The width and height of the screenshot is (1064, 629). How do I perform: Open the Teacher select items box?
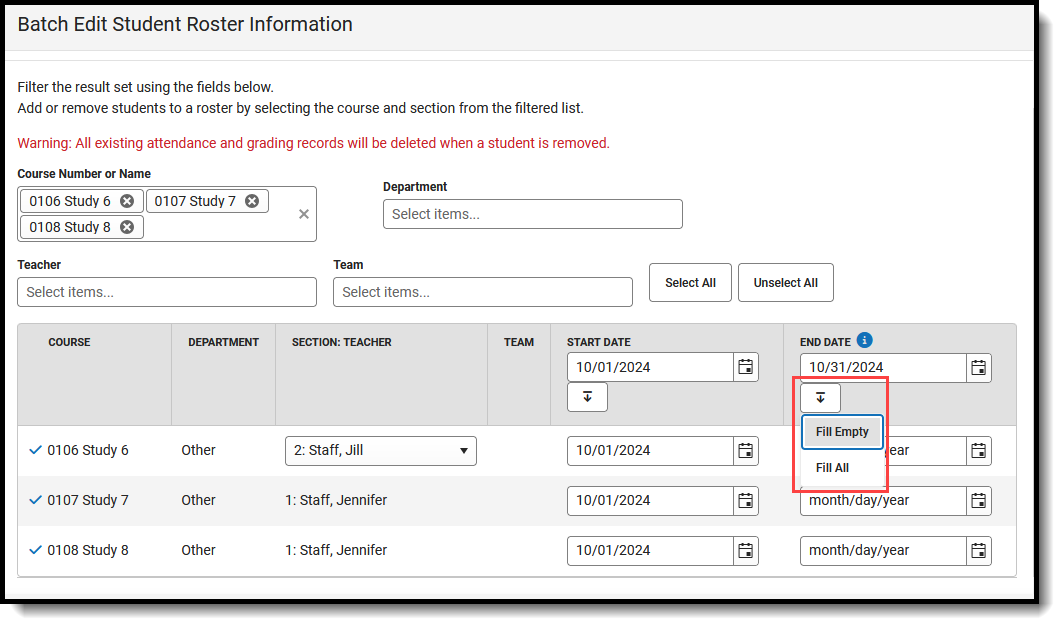[167, 292]
